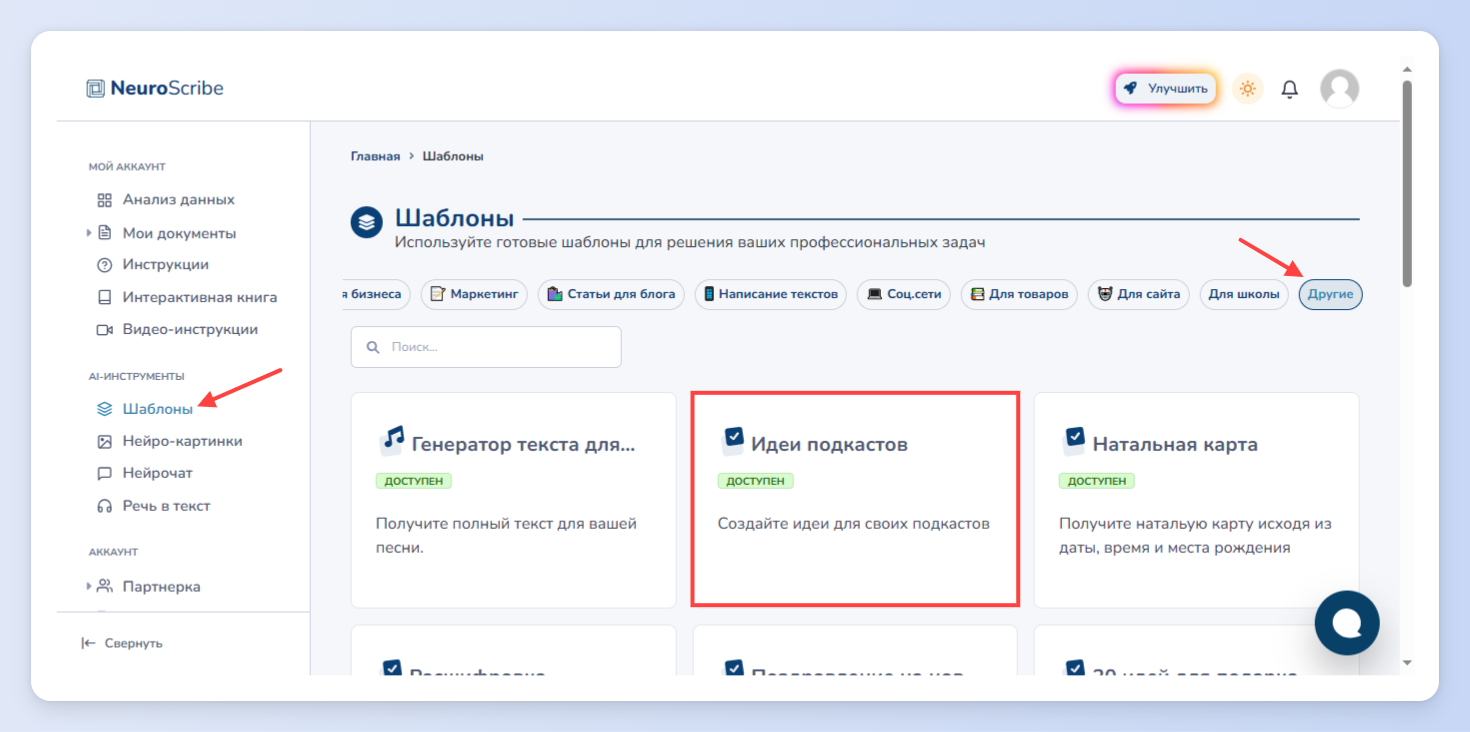Click the vertical page scrollbar thumb

(1407, 183)
